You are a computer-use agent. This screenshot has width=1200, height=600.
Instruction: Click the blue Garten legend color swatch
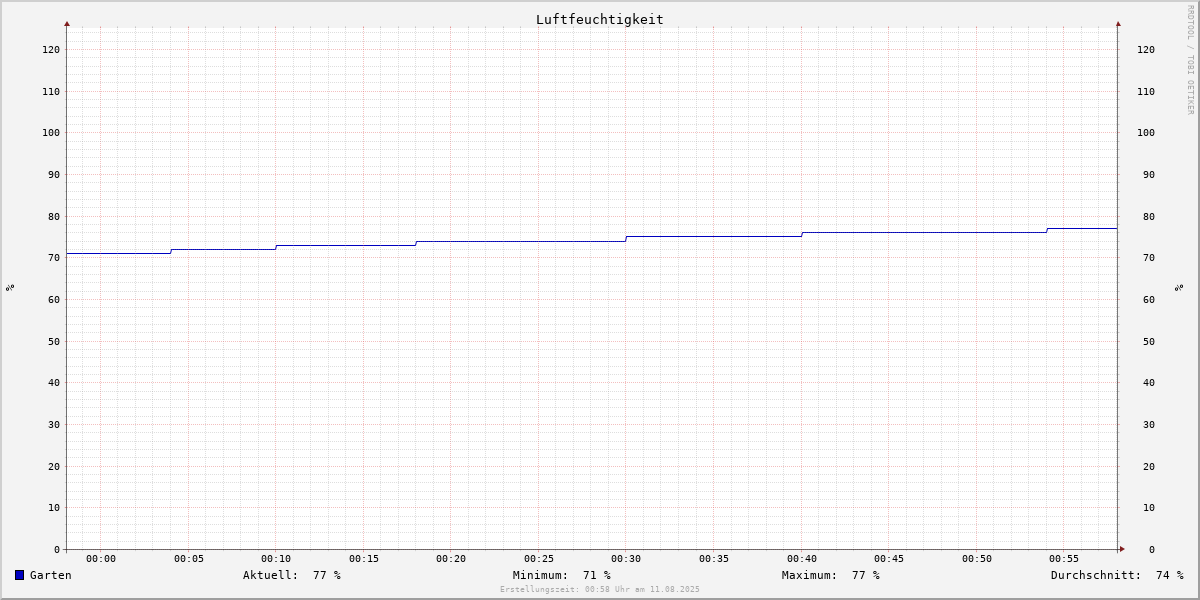coord(19,575)
